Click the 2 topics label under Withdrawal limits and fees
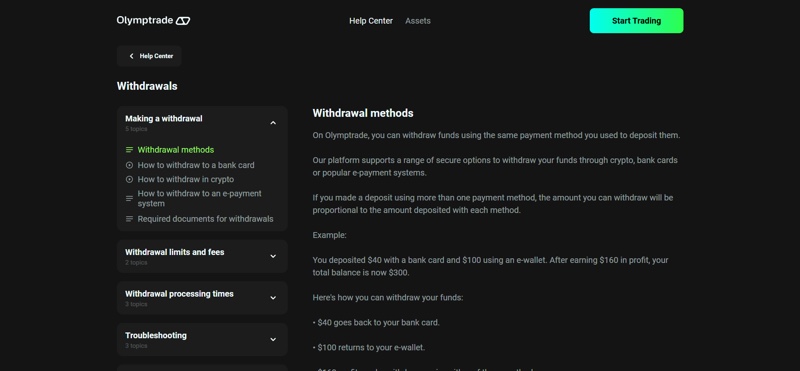This screenshot has height=371, width=800. tap(136, 263)
